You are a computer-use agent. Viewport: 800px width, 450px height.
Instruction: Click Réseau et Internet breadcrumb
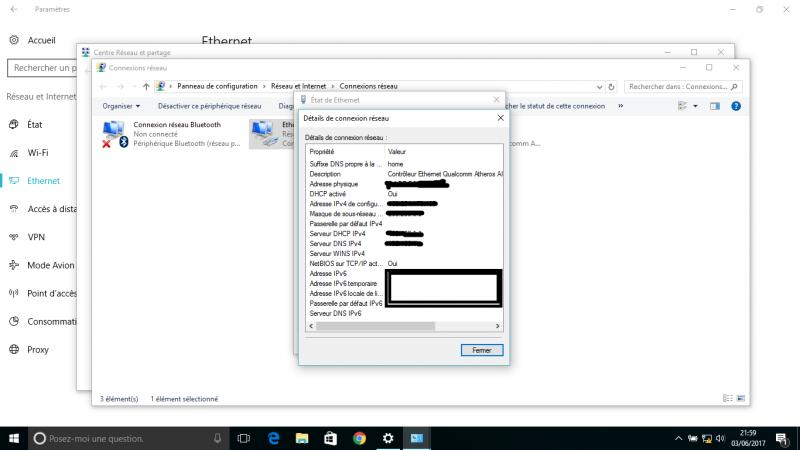pos(298,86)
